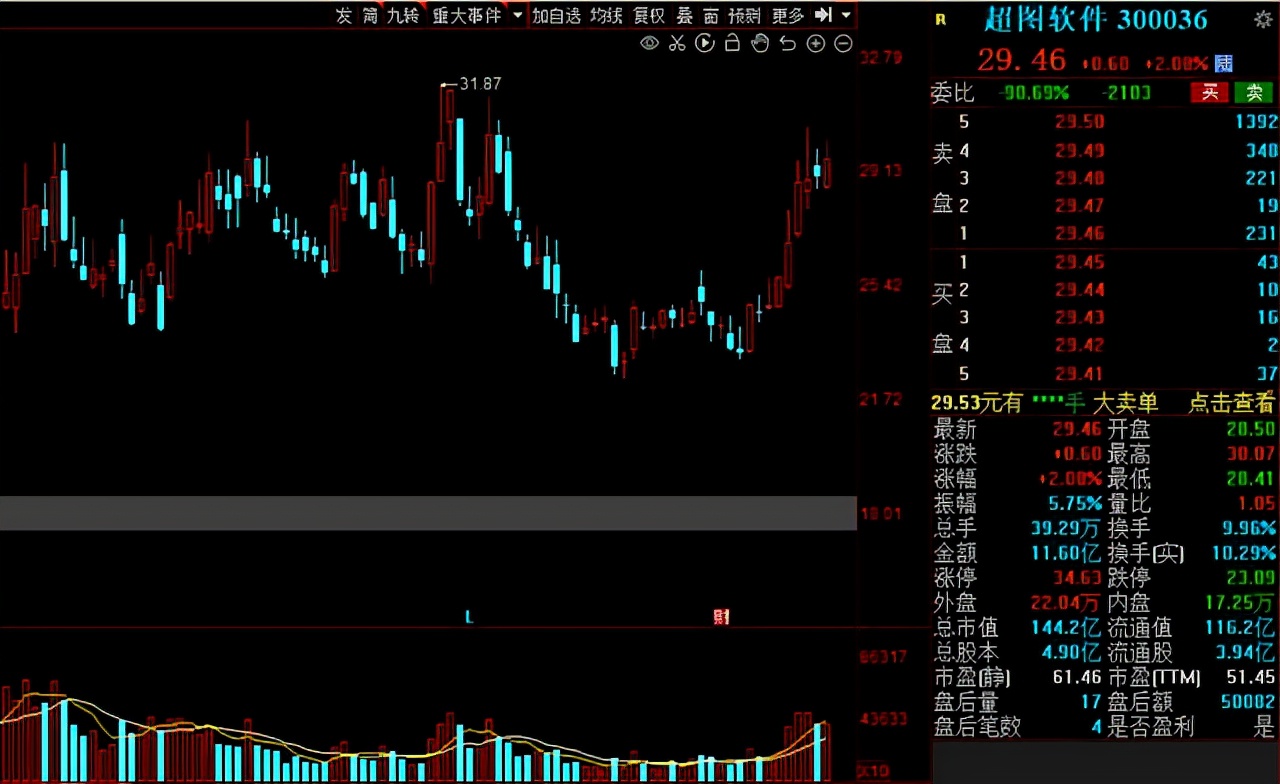
Task: Toggle the 复权 adjustment option
Action: (x=649, y=15)
